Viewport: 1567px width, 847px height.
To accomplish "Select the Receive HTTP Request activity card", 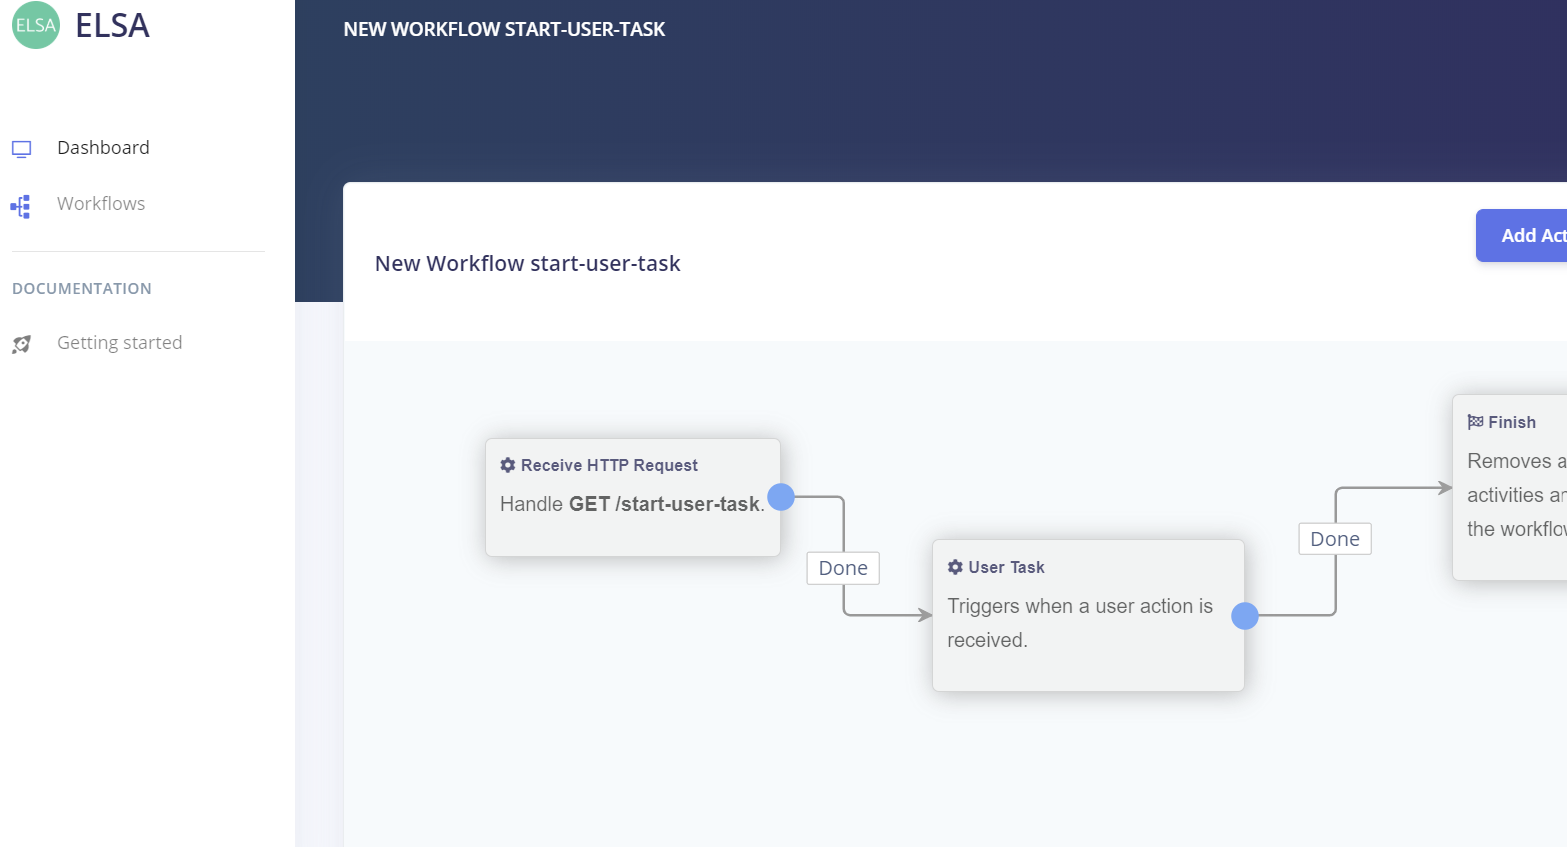I will 632,496.
